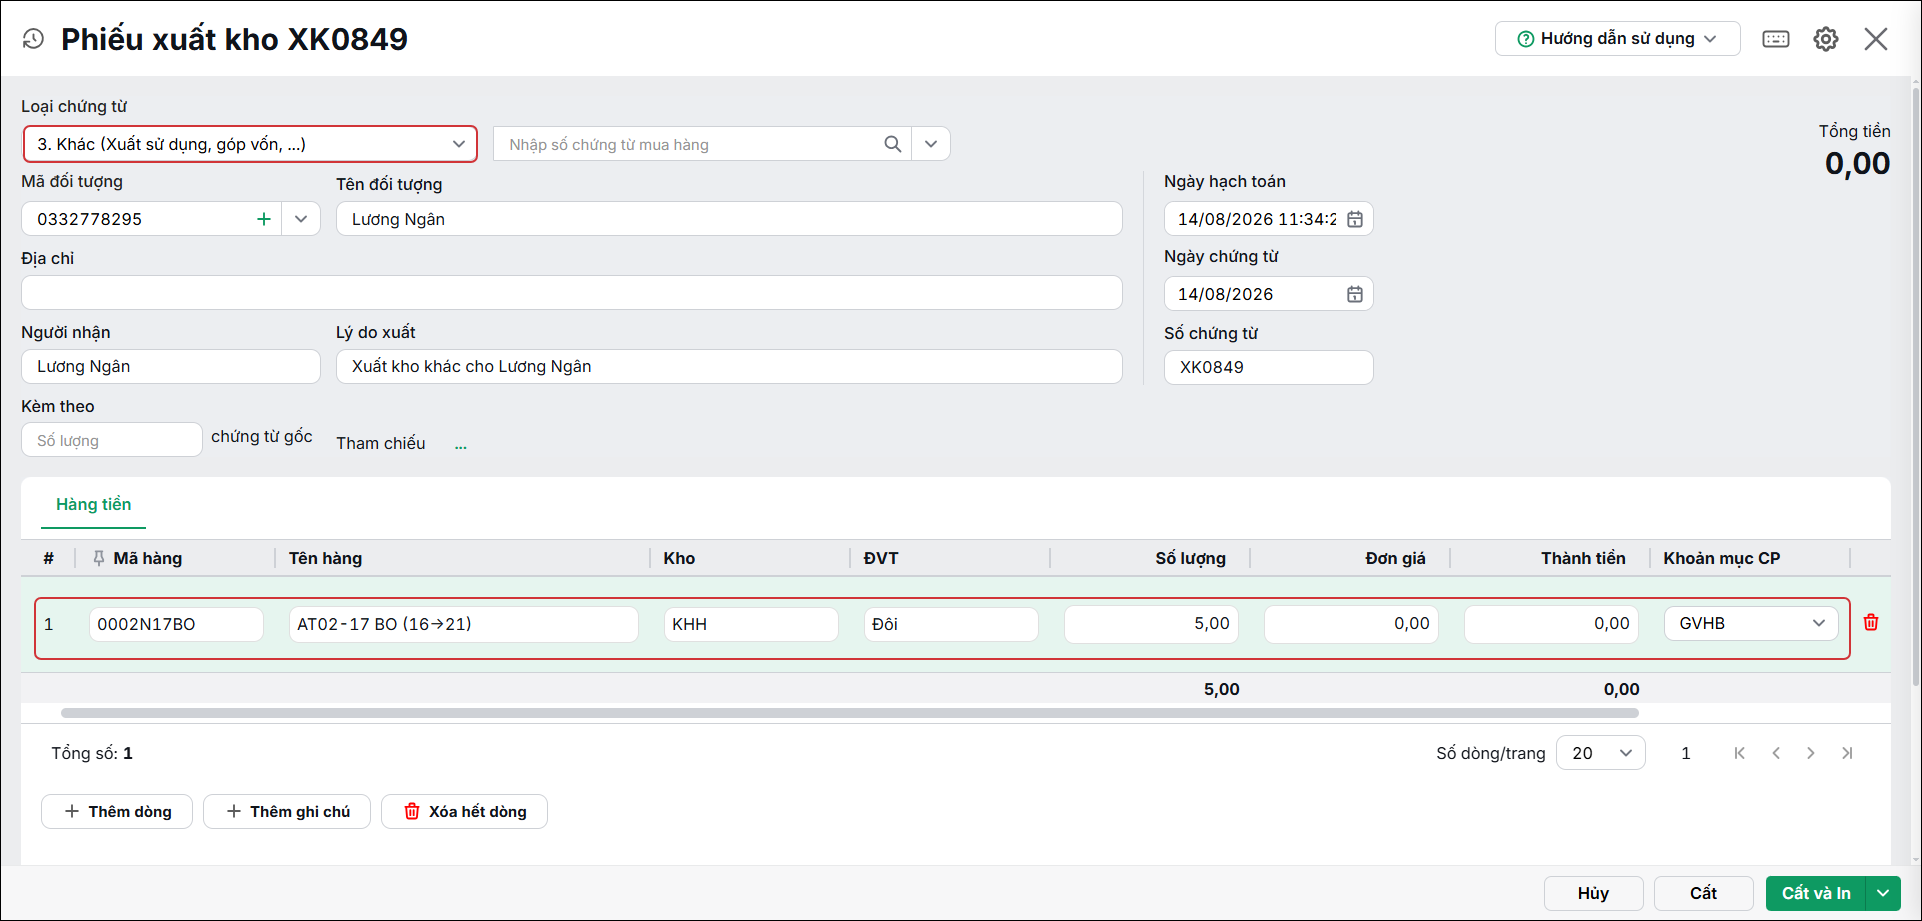Open the Loại chứng từ dropdown
1922x921 pixels.
(x=250, y=144)
